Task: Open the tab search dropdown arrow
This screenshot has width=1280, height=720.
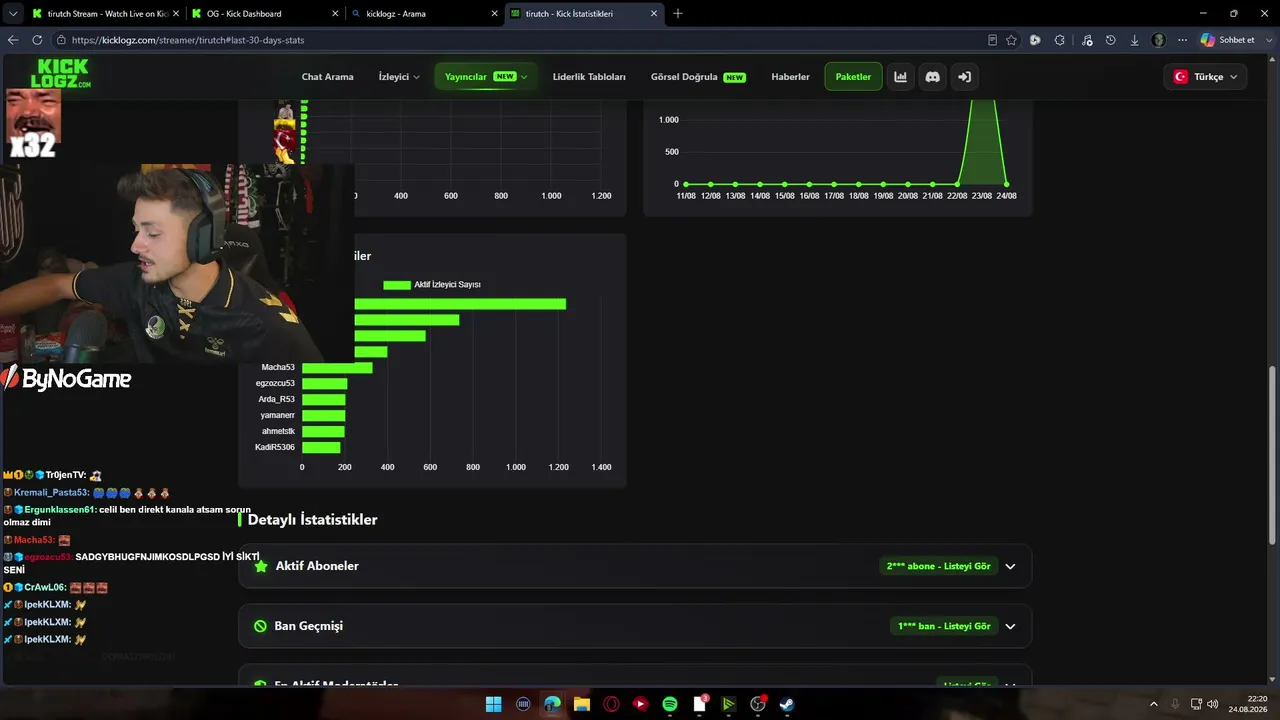Action: coord(13,13)
